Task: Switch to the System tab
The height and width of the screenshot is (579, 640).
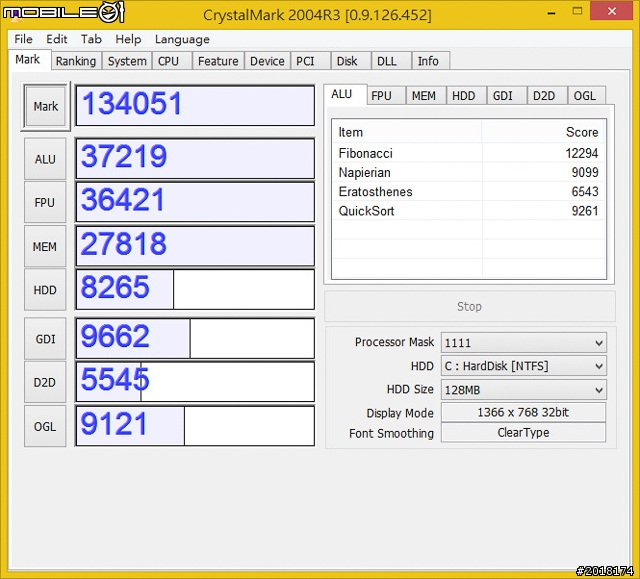Action: coord(127,61)
